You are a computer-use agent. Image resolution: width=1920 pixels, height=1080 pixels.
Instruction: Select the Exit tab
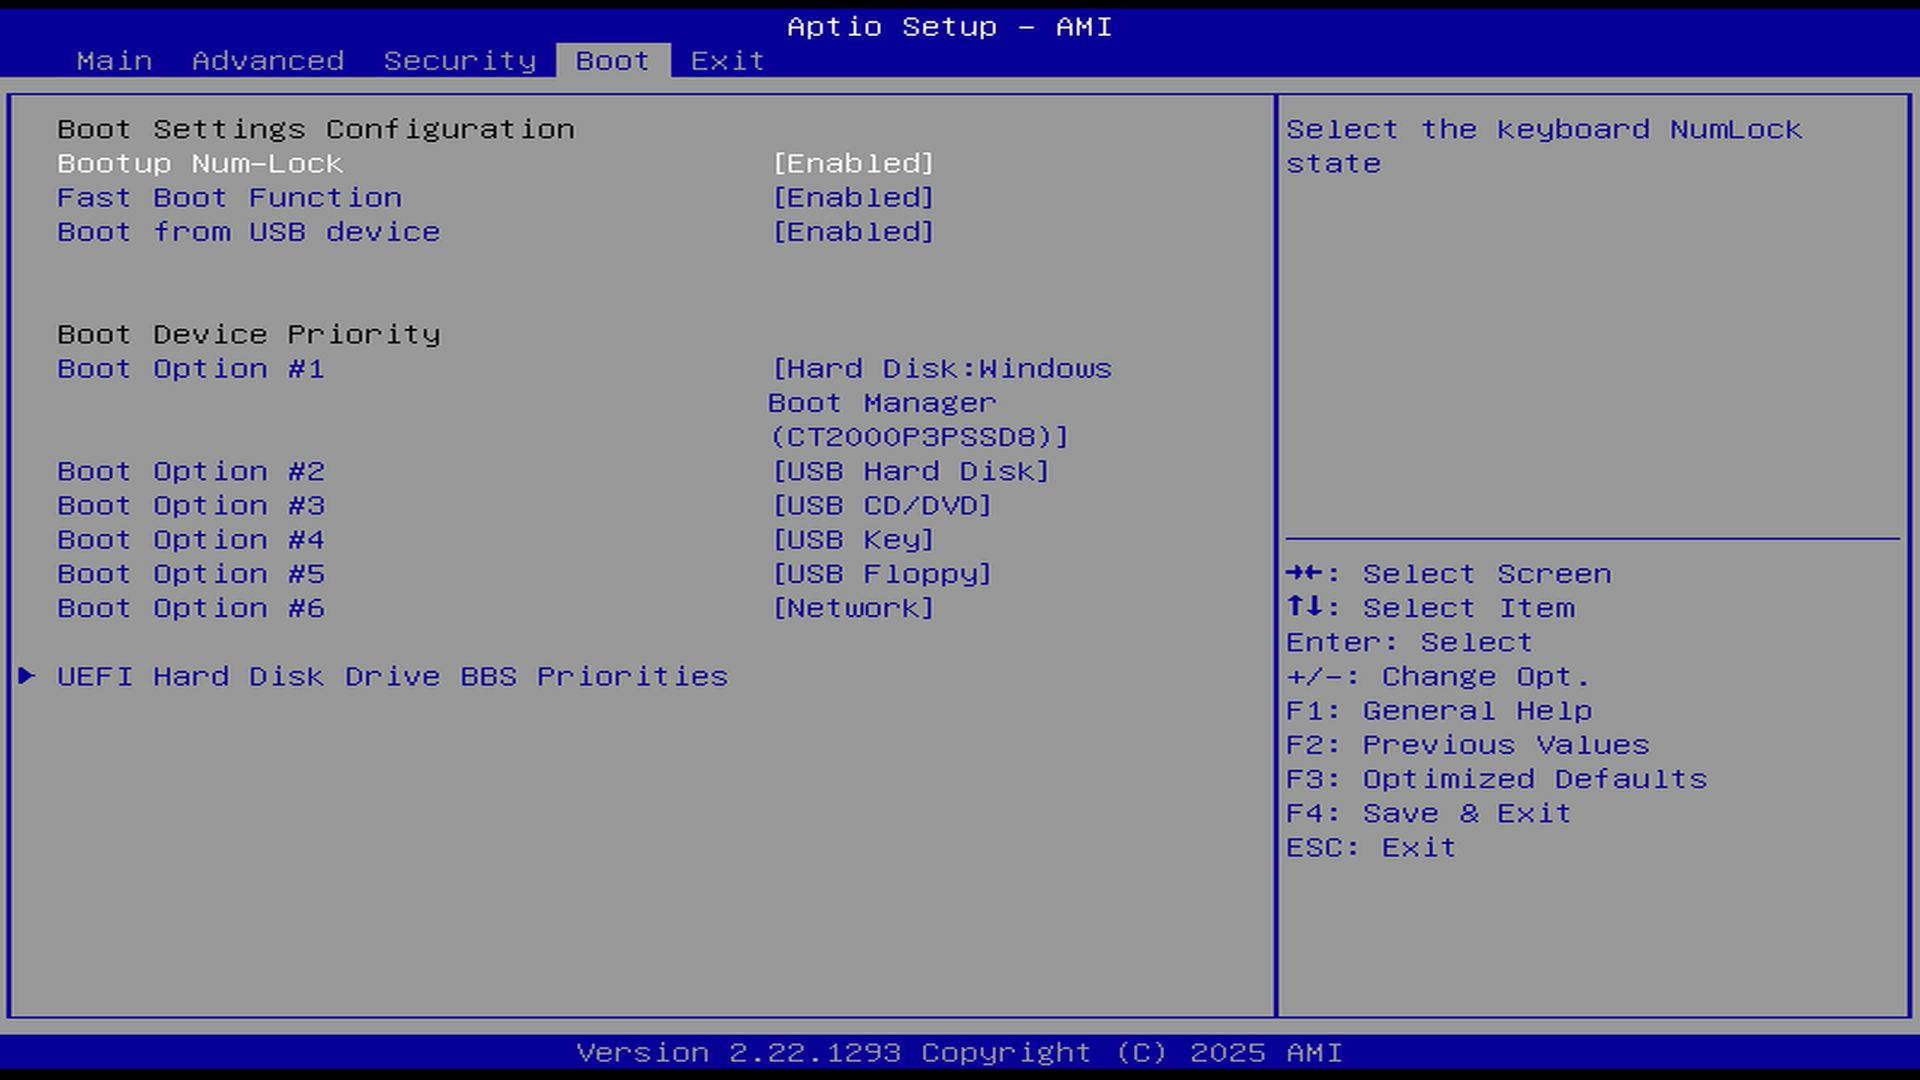727,61
